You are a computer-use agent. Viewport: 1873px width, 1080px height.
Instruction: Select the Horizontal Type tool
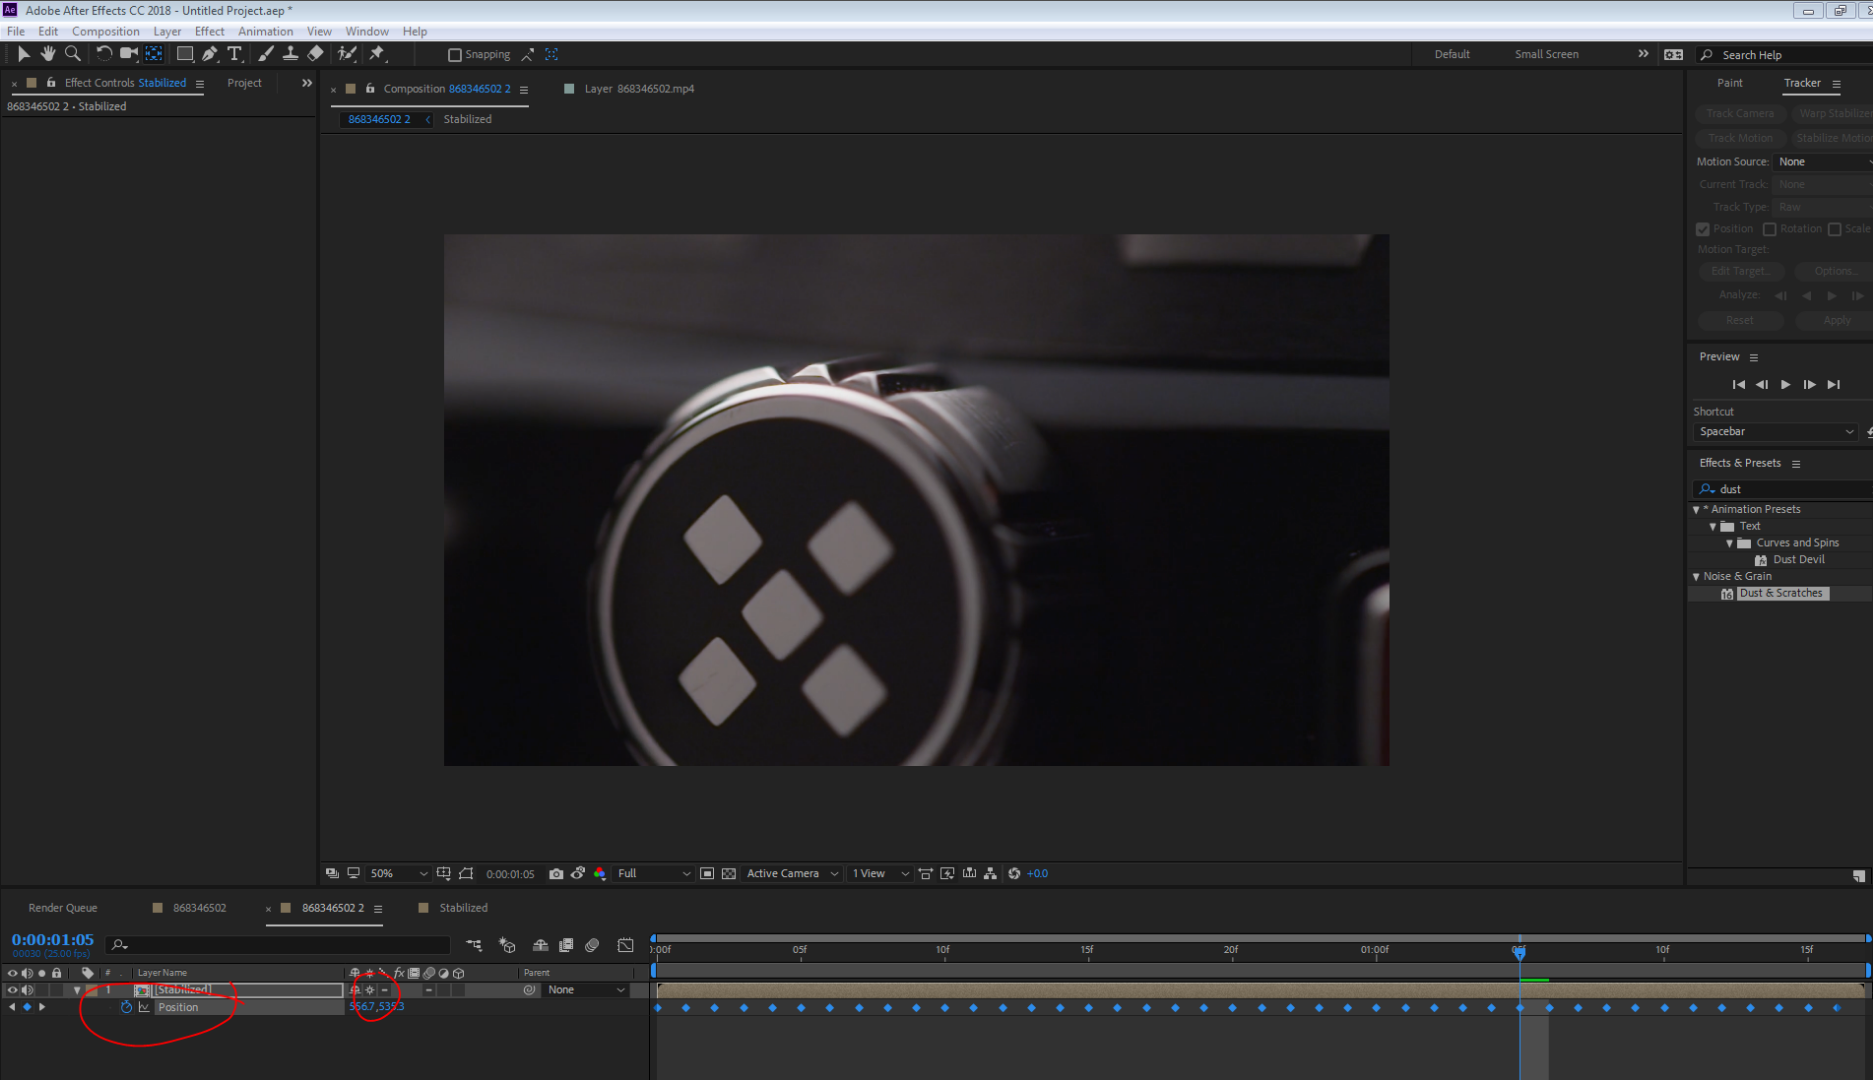pos(234,54)
